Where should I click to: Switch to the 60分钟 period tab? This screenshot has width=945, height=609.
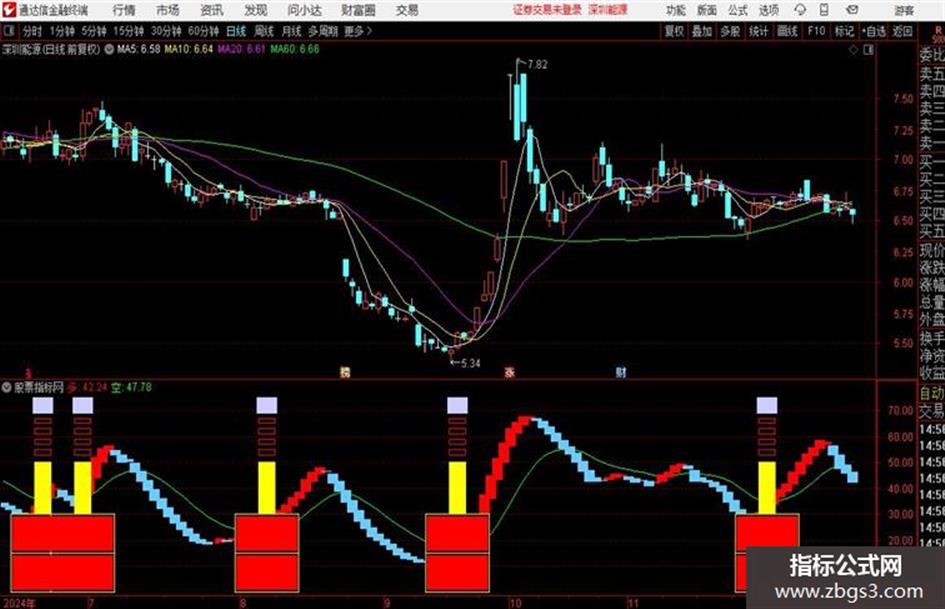203,31
